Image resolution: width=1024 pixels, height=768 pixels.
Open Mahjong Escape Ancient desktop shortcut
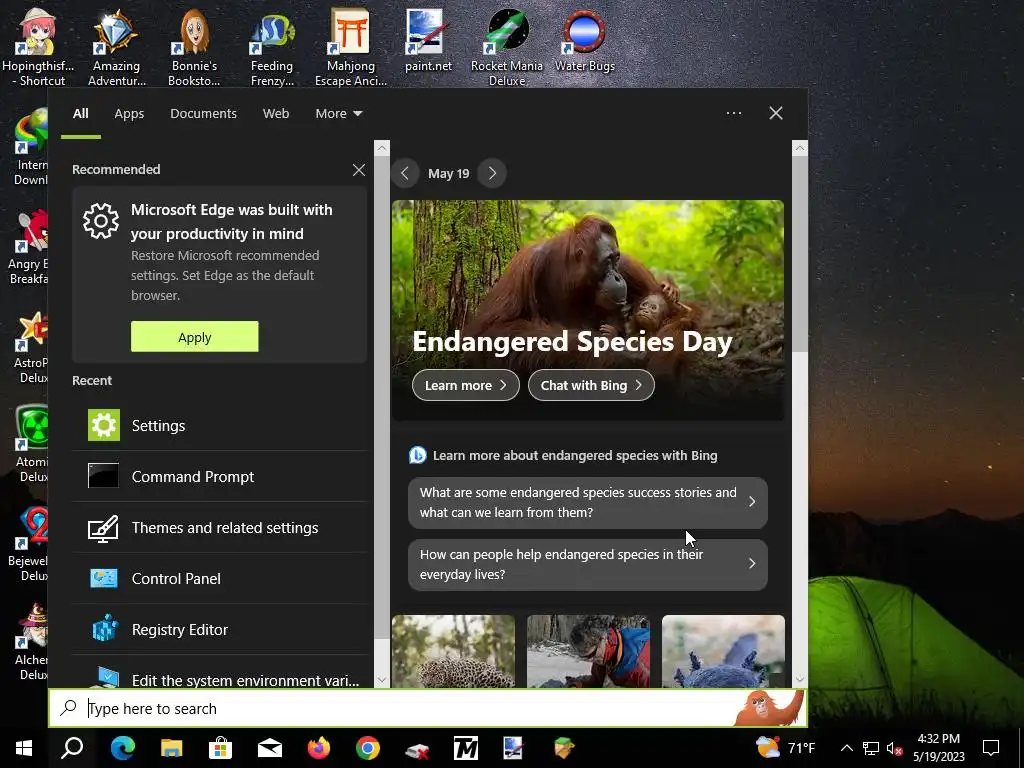click(x=351, y=47)
